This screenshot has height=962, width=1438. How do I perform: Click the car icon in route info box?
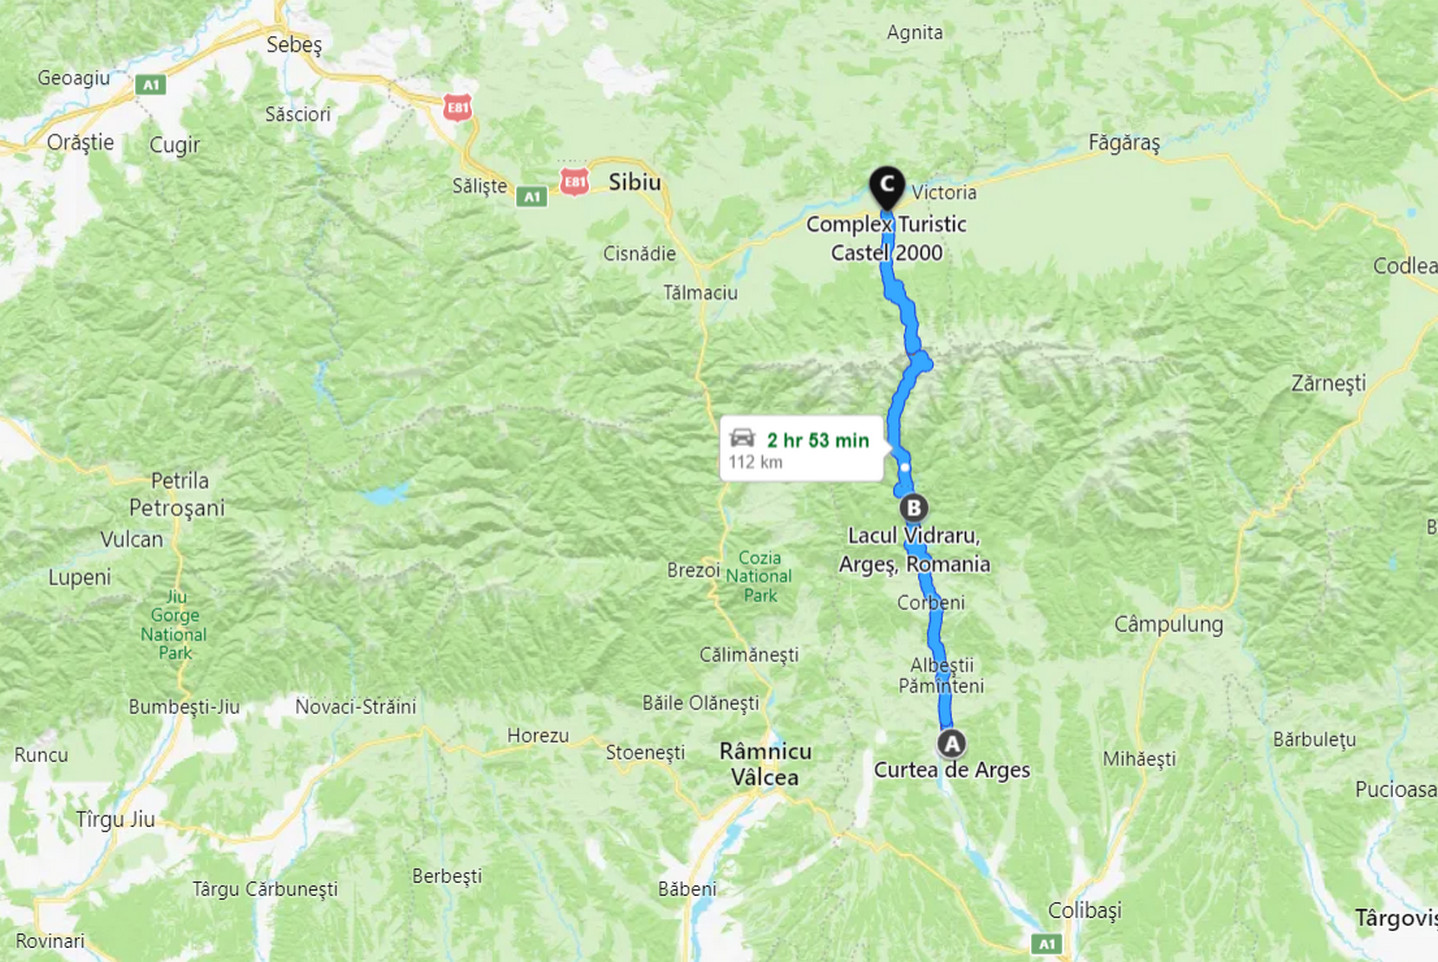point(742,438)
